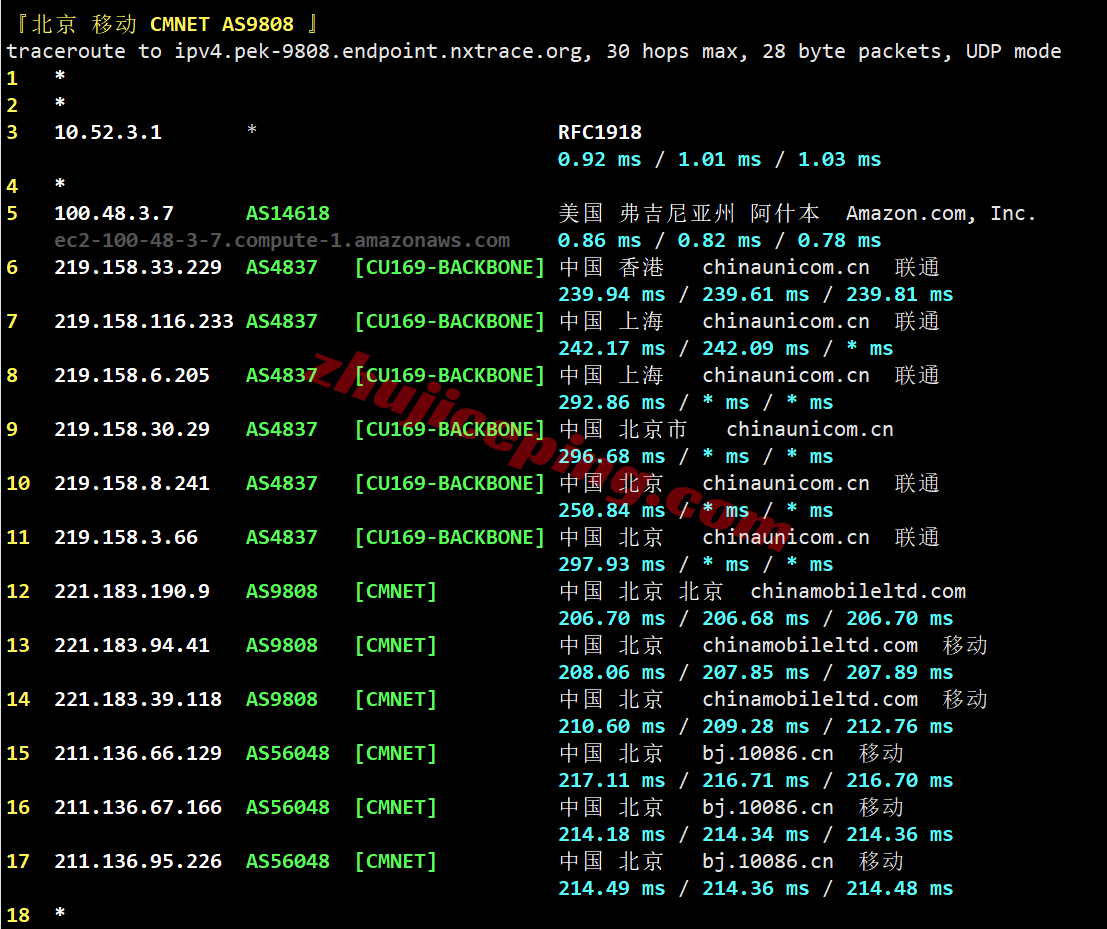This screenshot has height=929, width=1107.
Task: Click AS56048 on hop 15 row
Action: tap(288, 753)
